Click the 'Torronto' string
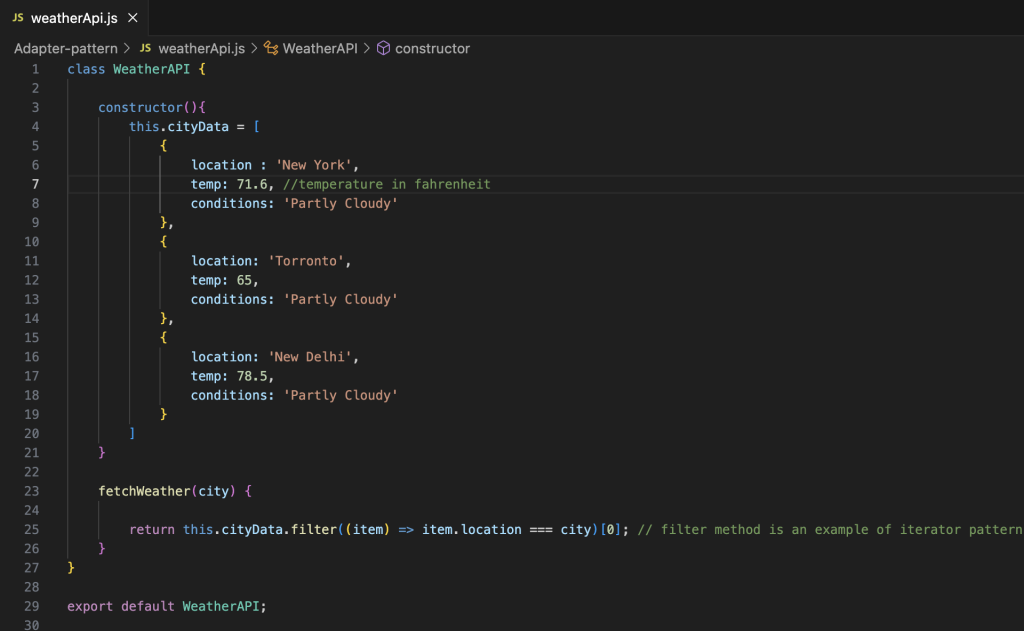The width and height of the screenshot is (1024, 631). tap(306, 261)
